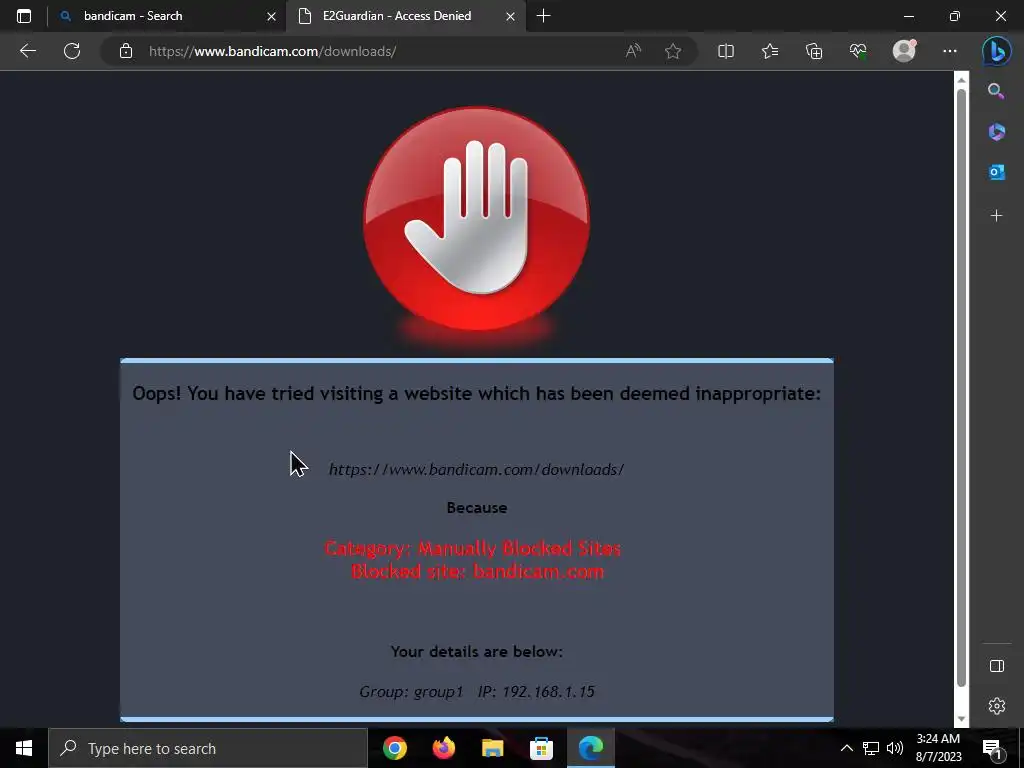Open File Explorer from taskbar
Image resolution: width=1024 pixels, height=768 pixels.
point(492,748)
